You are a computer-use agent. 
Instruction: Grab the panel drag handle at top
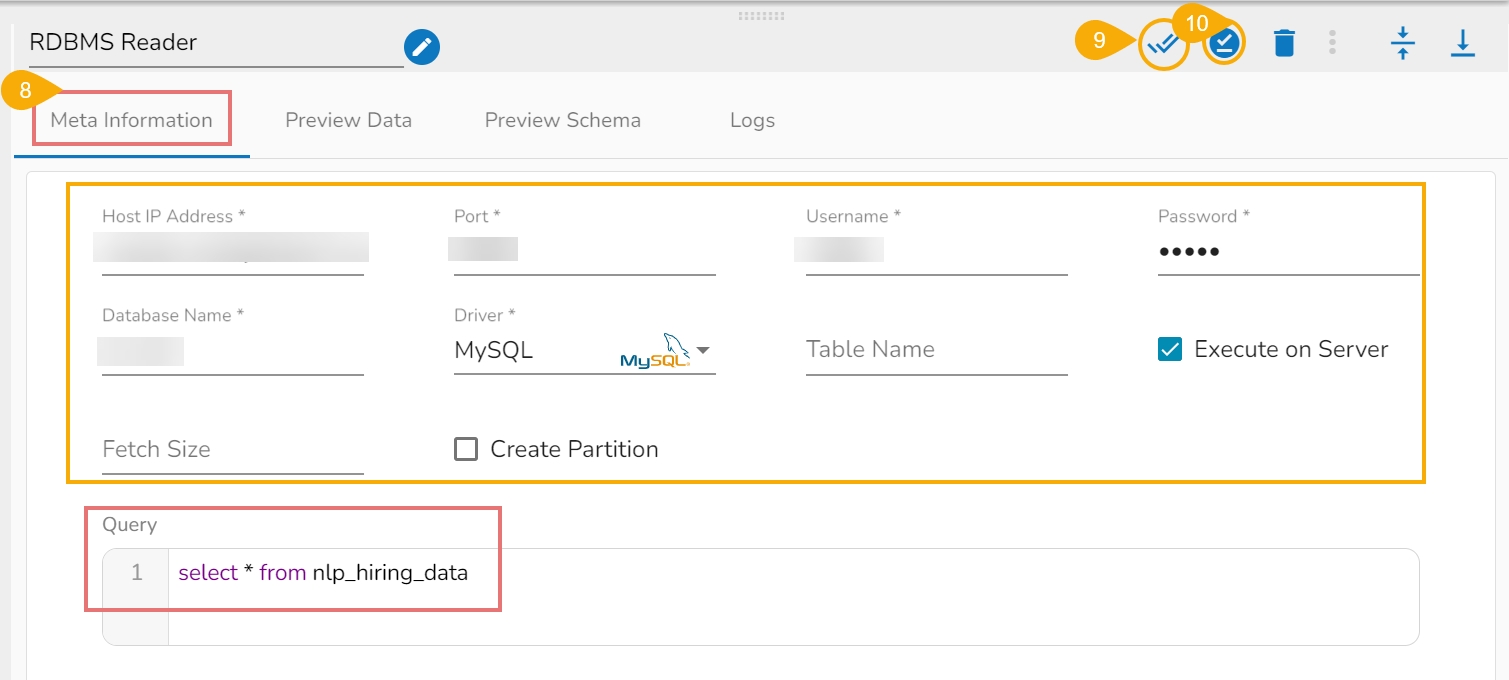pos(761,16)
